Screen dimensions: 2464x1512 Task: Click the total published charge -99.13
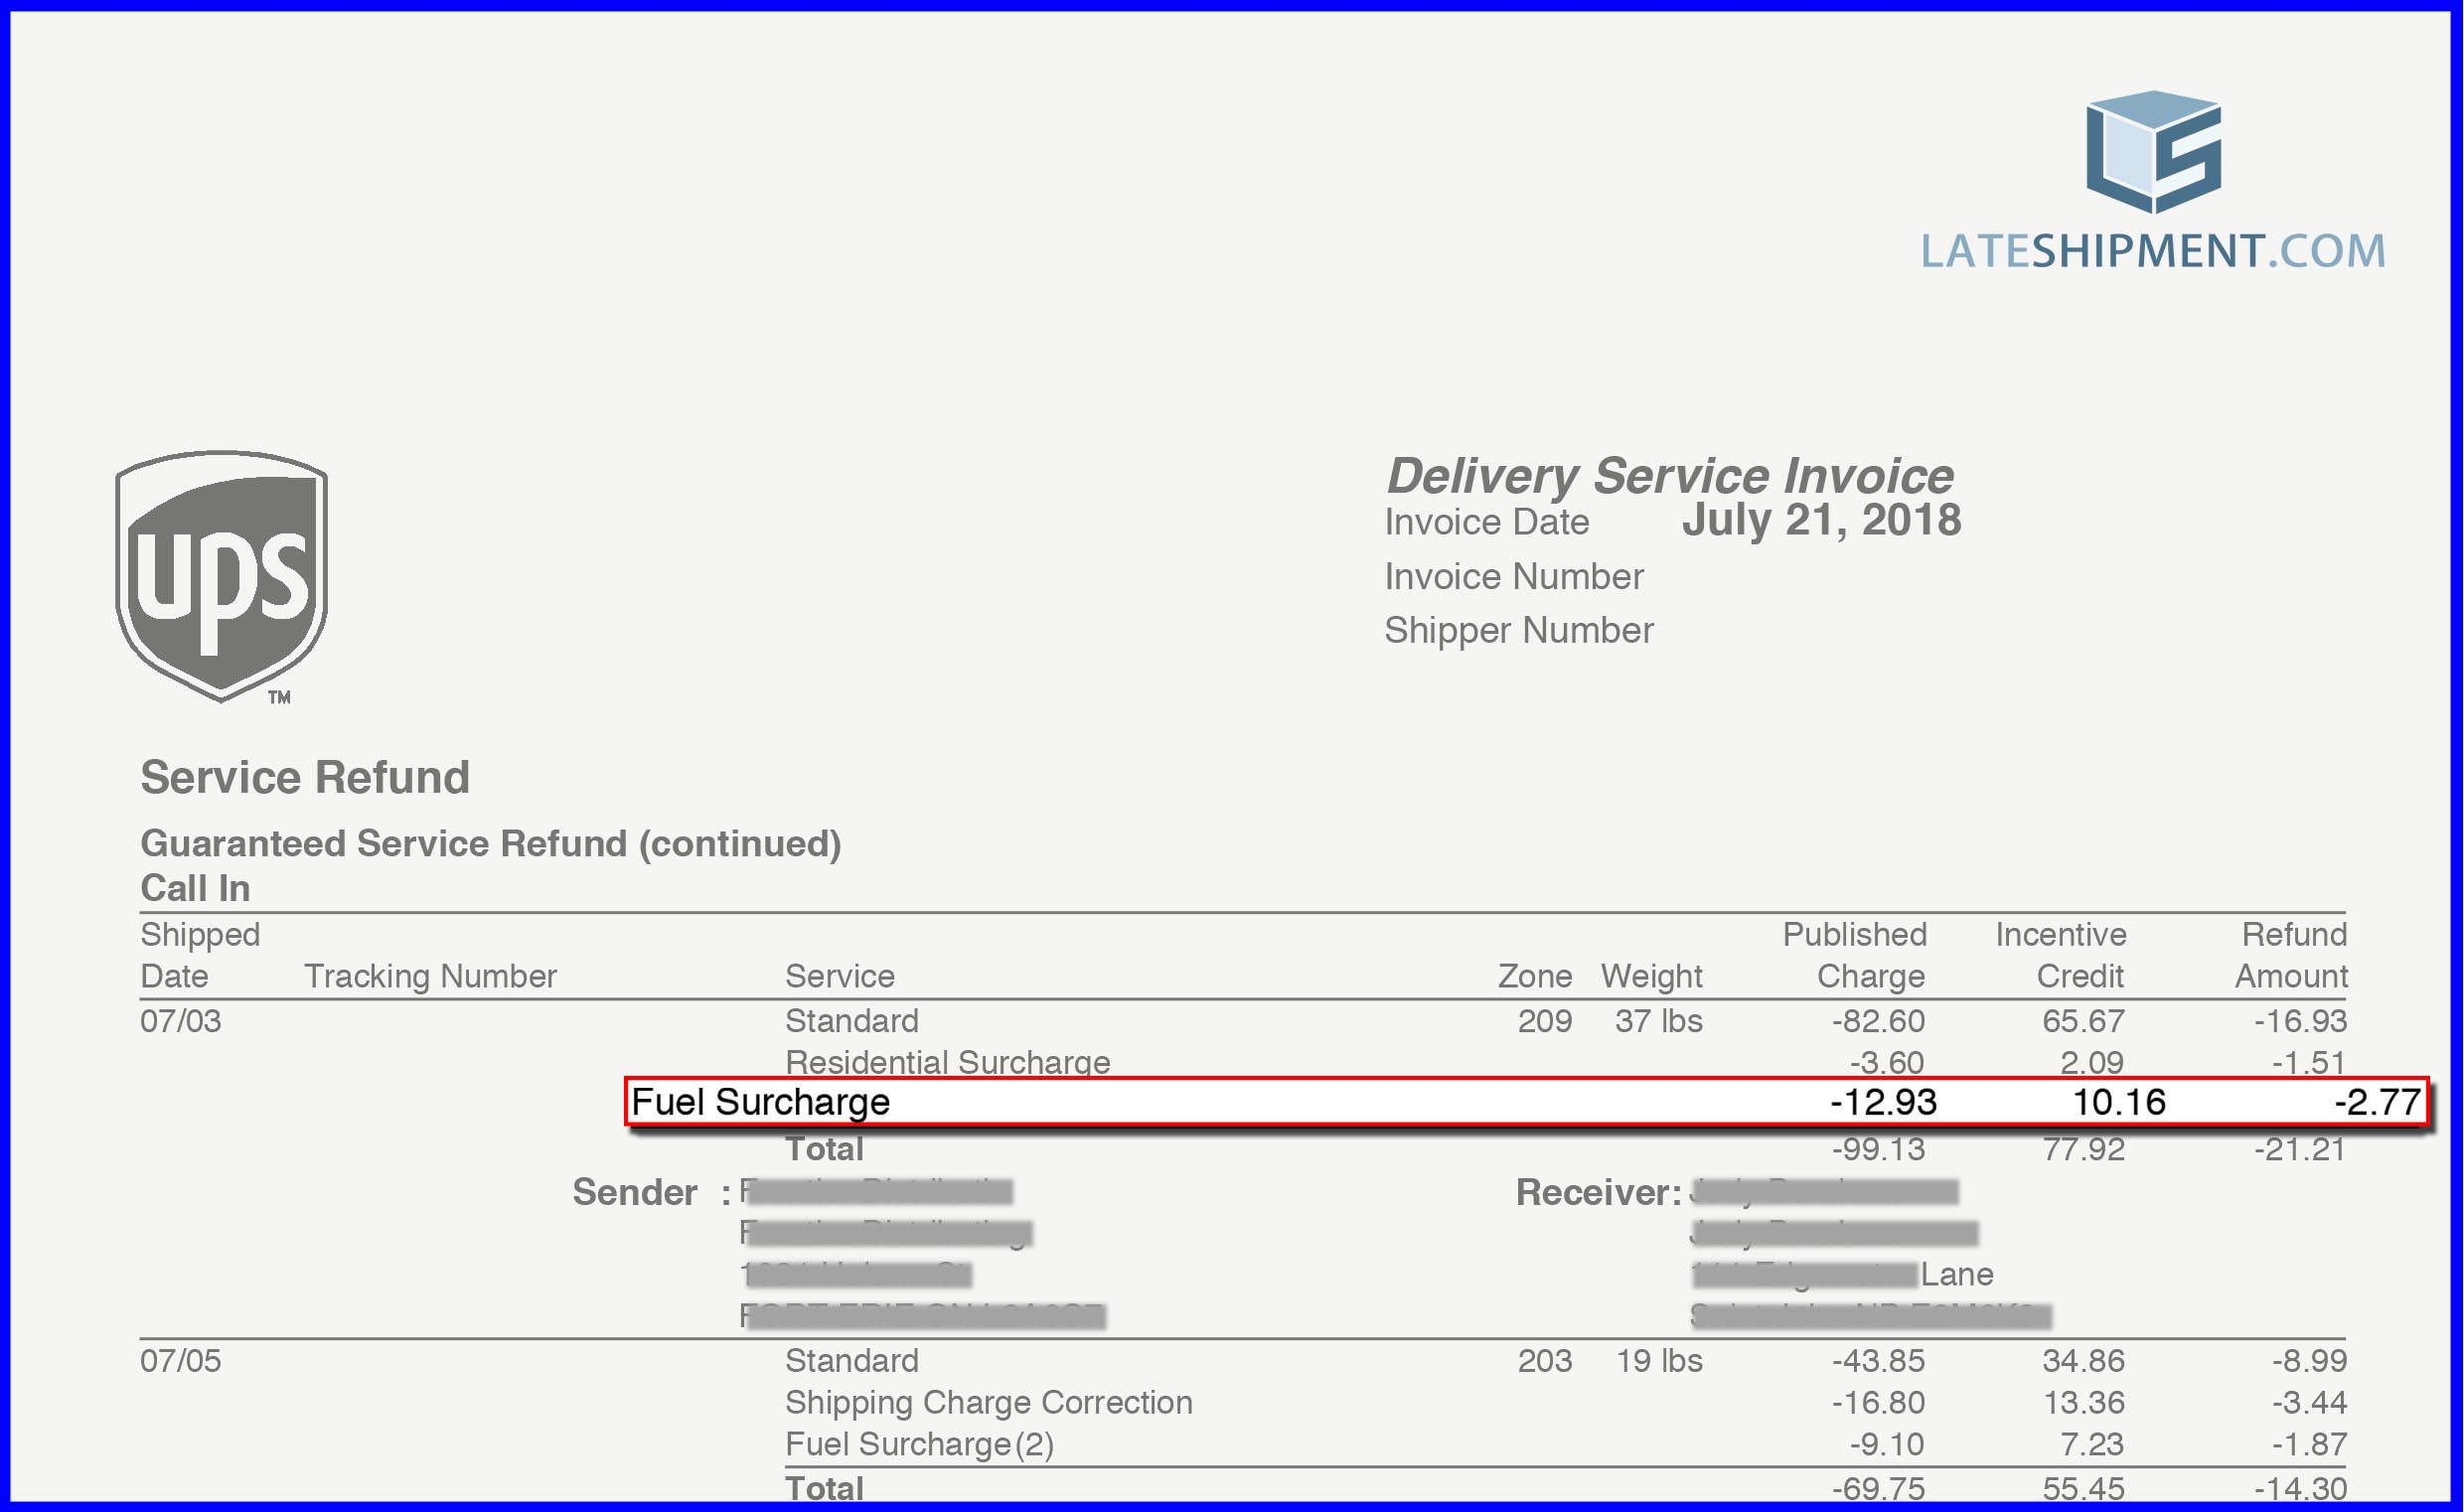click(1878, 1150)
